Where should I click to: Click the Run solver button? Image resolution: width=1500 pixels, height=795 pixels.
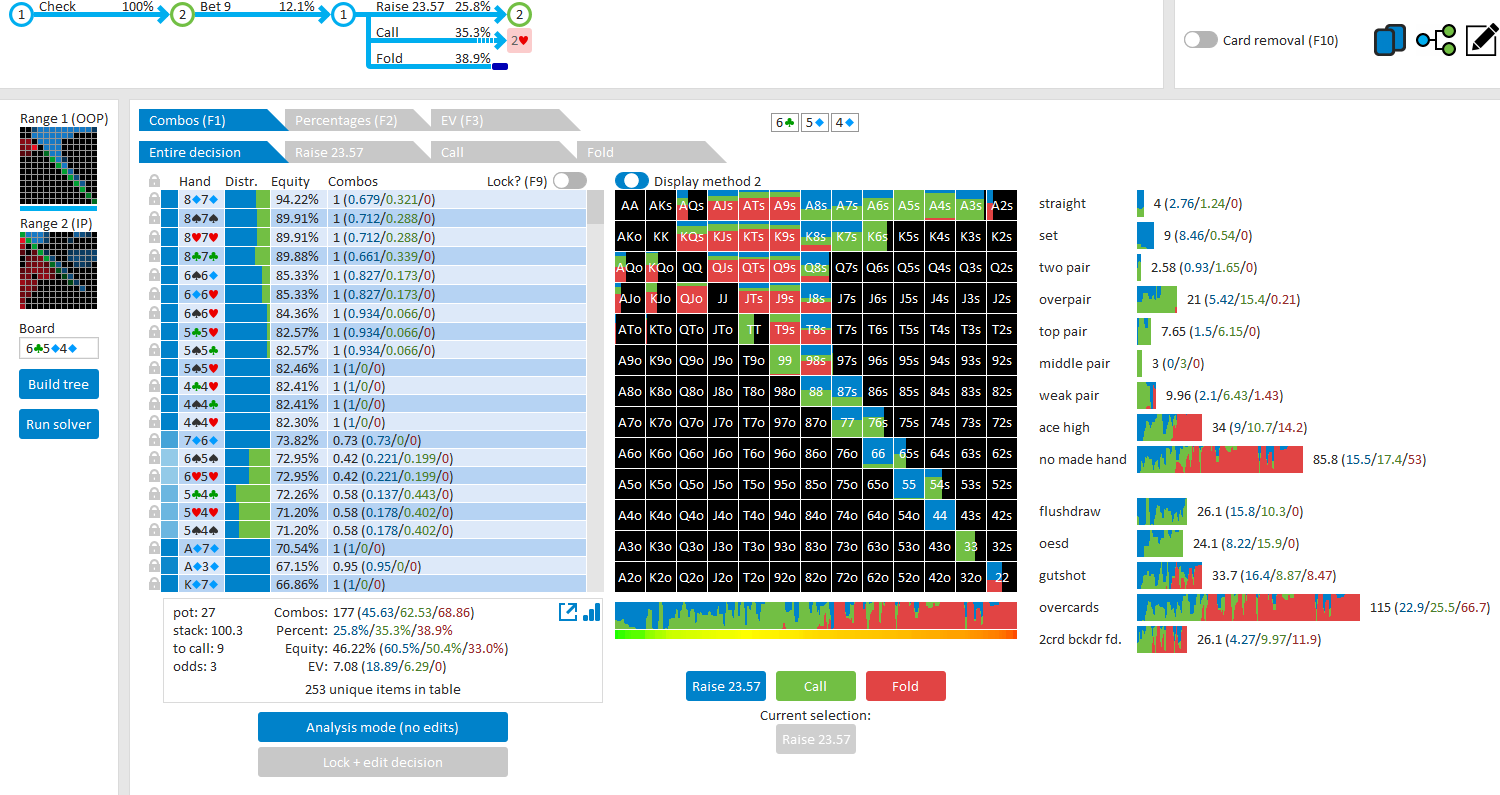(x=59, y=424)
